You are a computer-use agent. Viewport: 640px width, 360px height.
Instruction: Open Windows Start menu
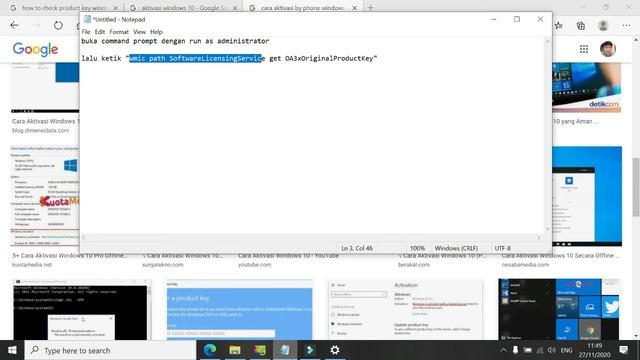[12, 350]
